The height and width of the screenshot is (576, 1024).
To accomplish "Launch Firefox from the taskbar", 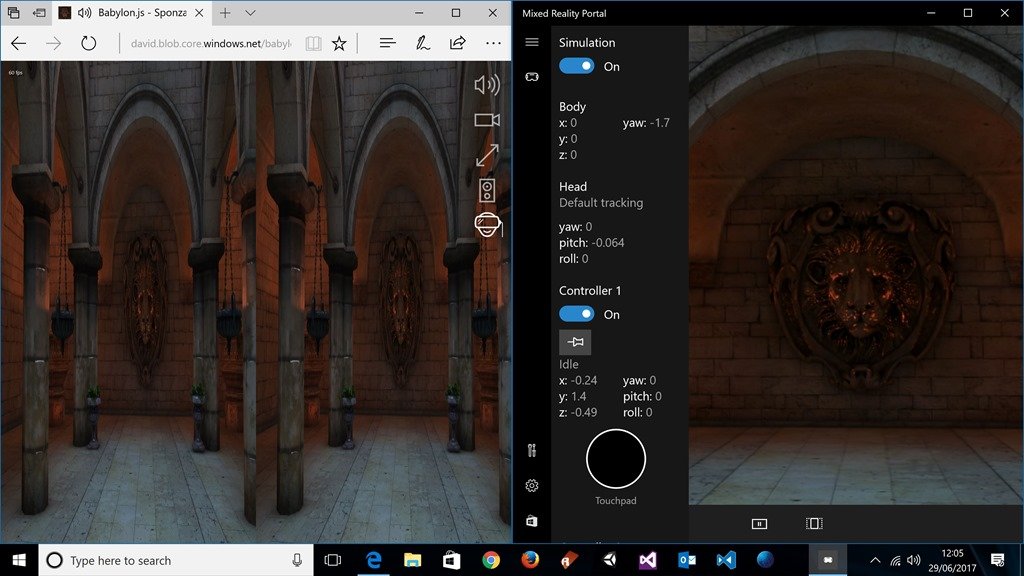I will (530, 560).
